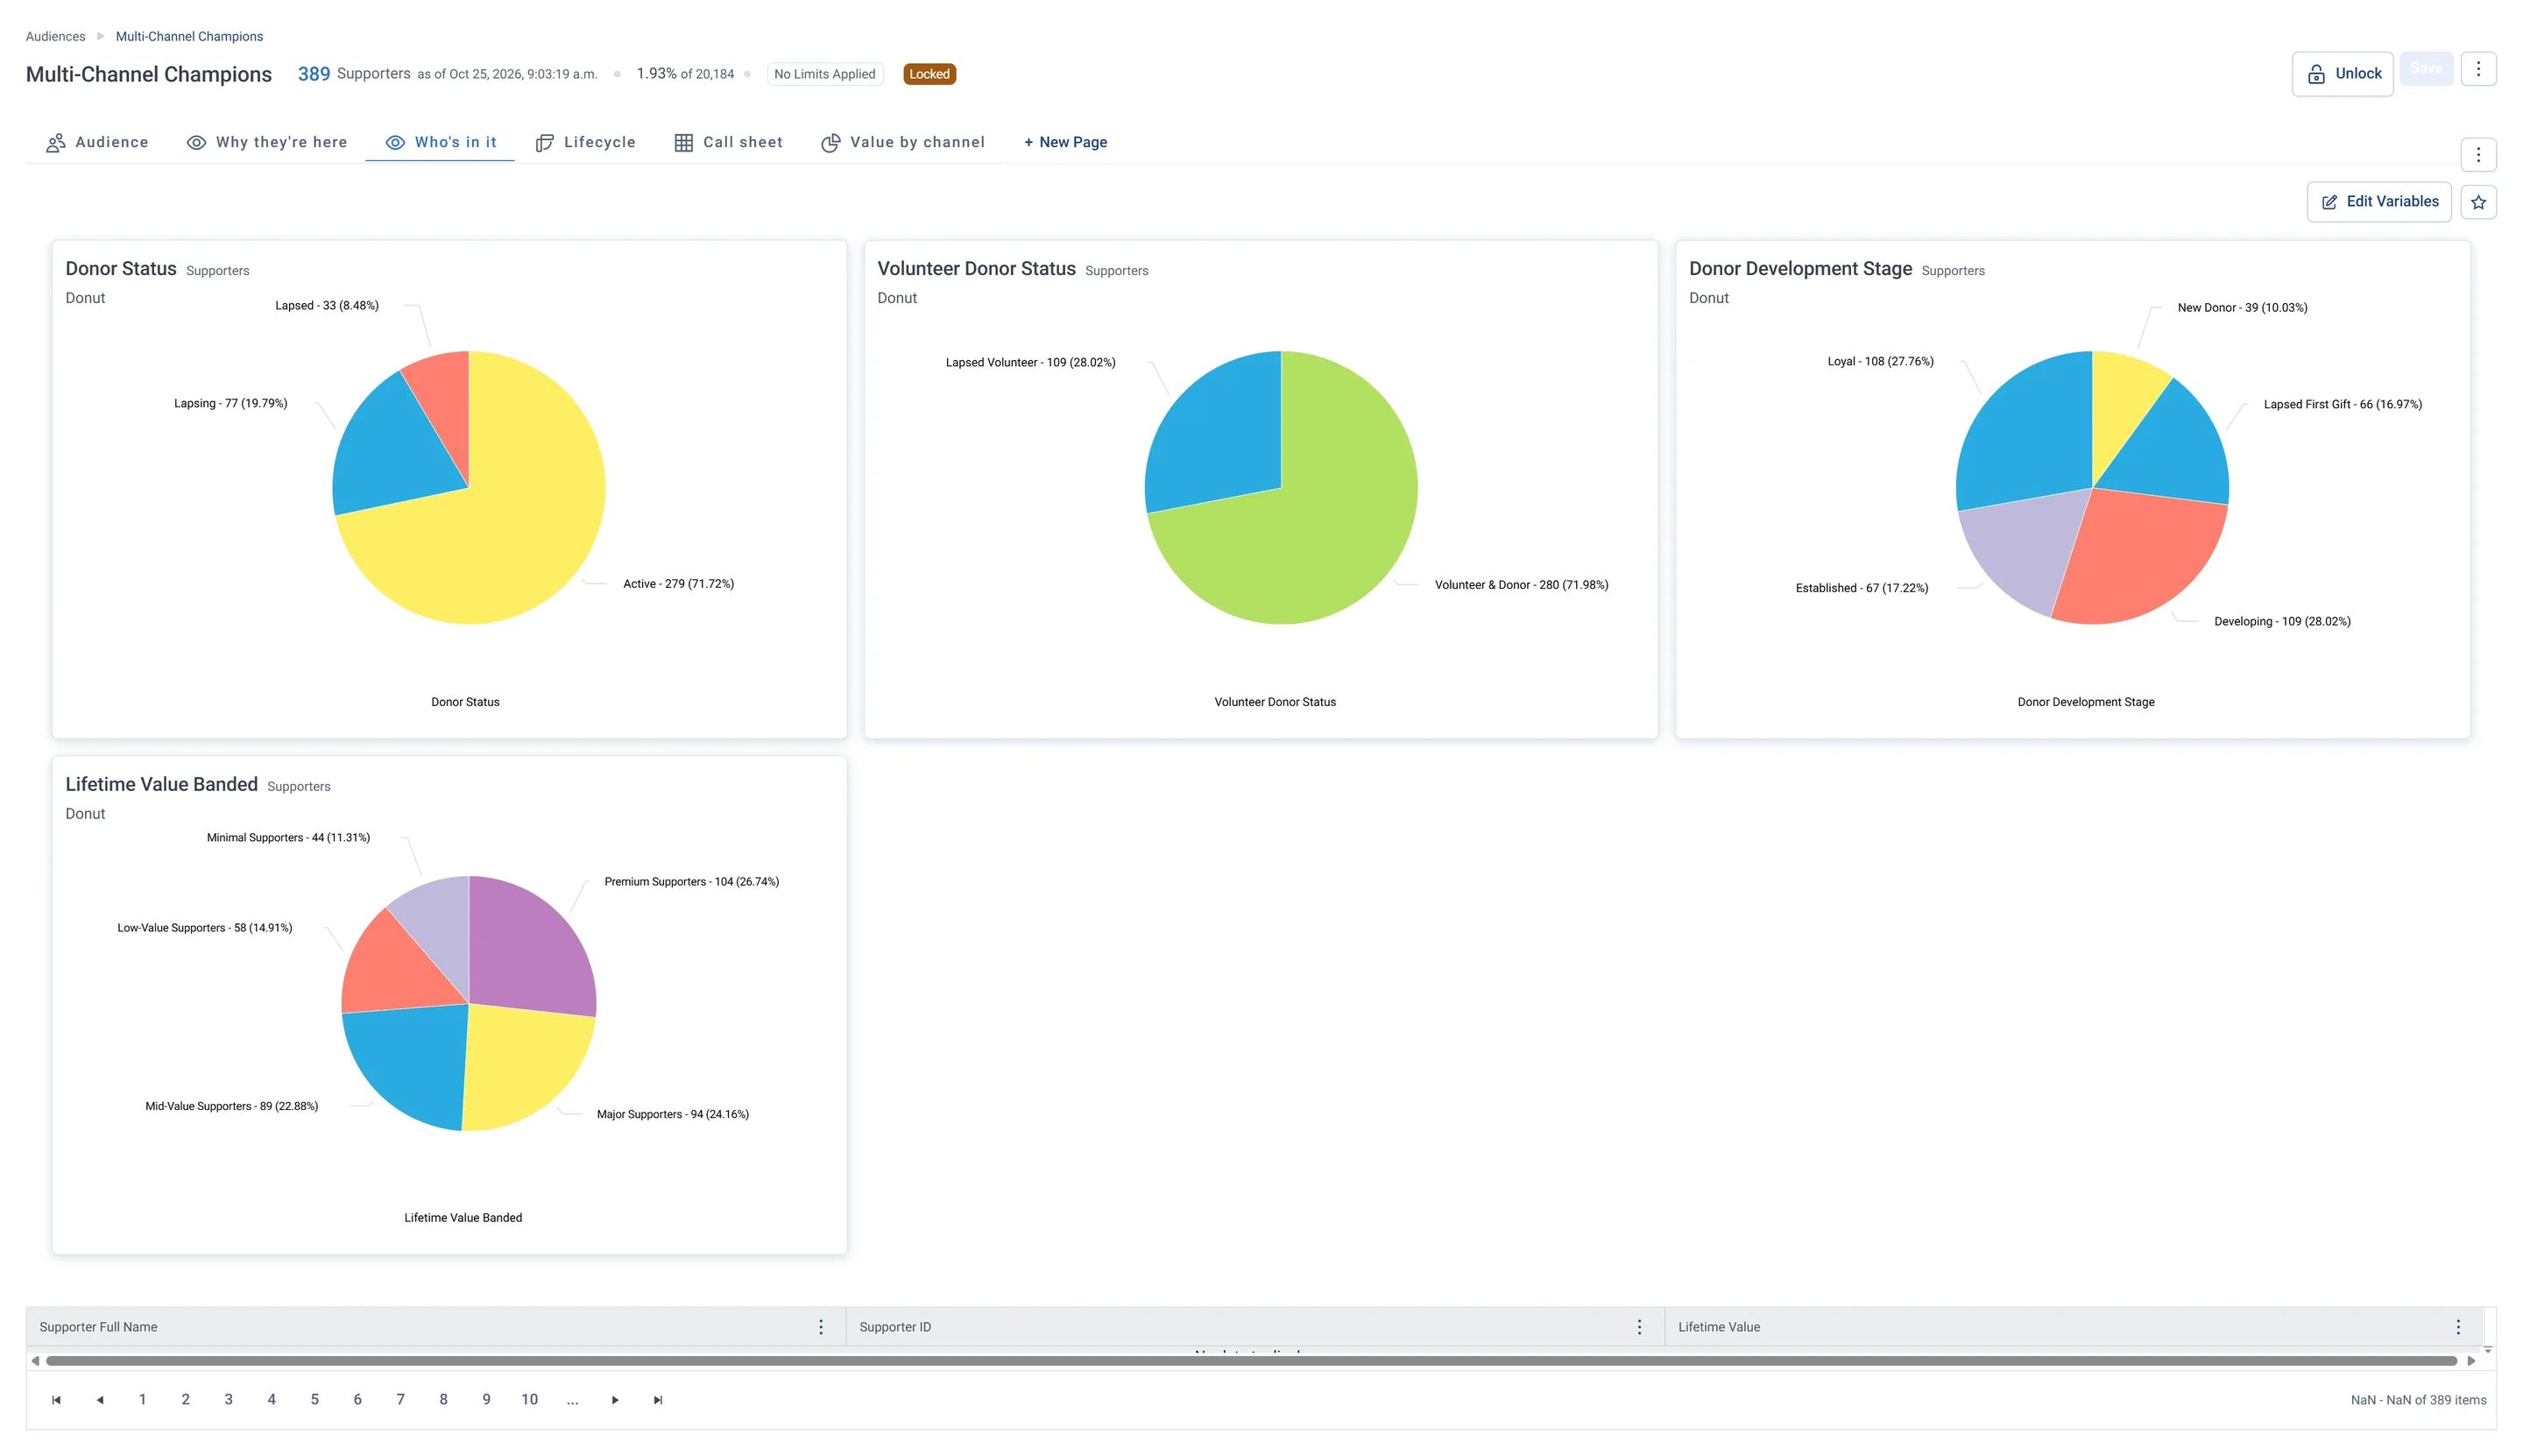Image resolution: width=2523 pixels, height=1456 pixels.
Task: Click the pagination ellipsis for more pages
Action: pos(572,1399)
